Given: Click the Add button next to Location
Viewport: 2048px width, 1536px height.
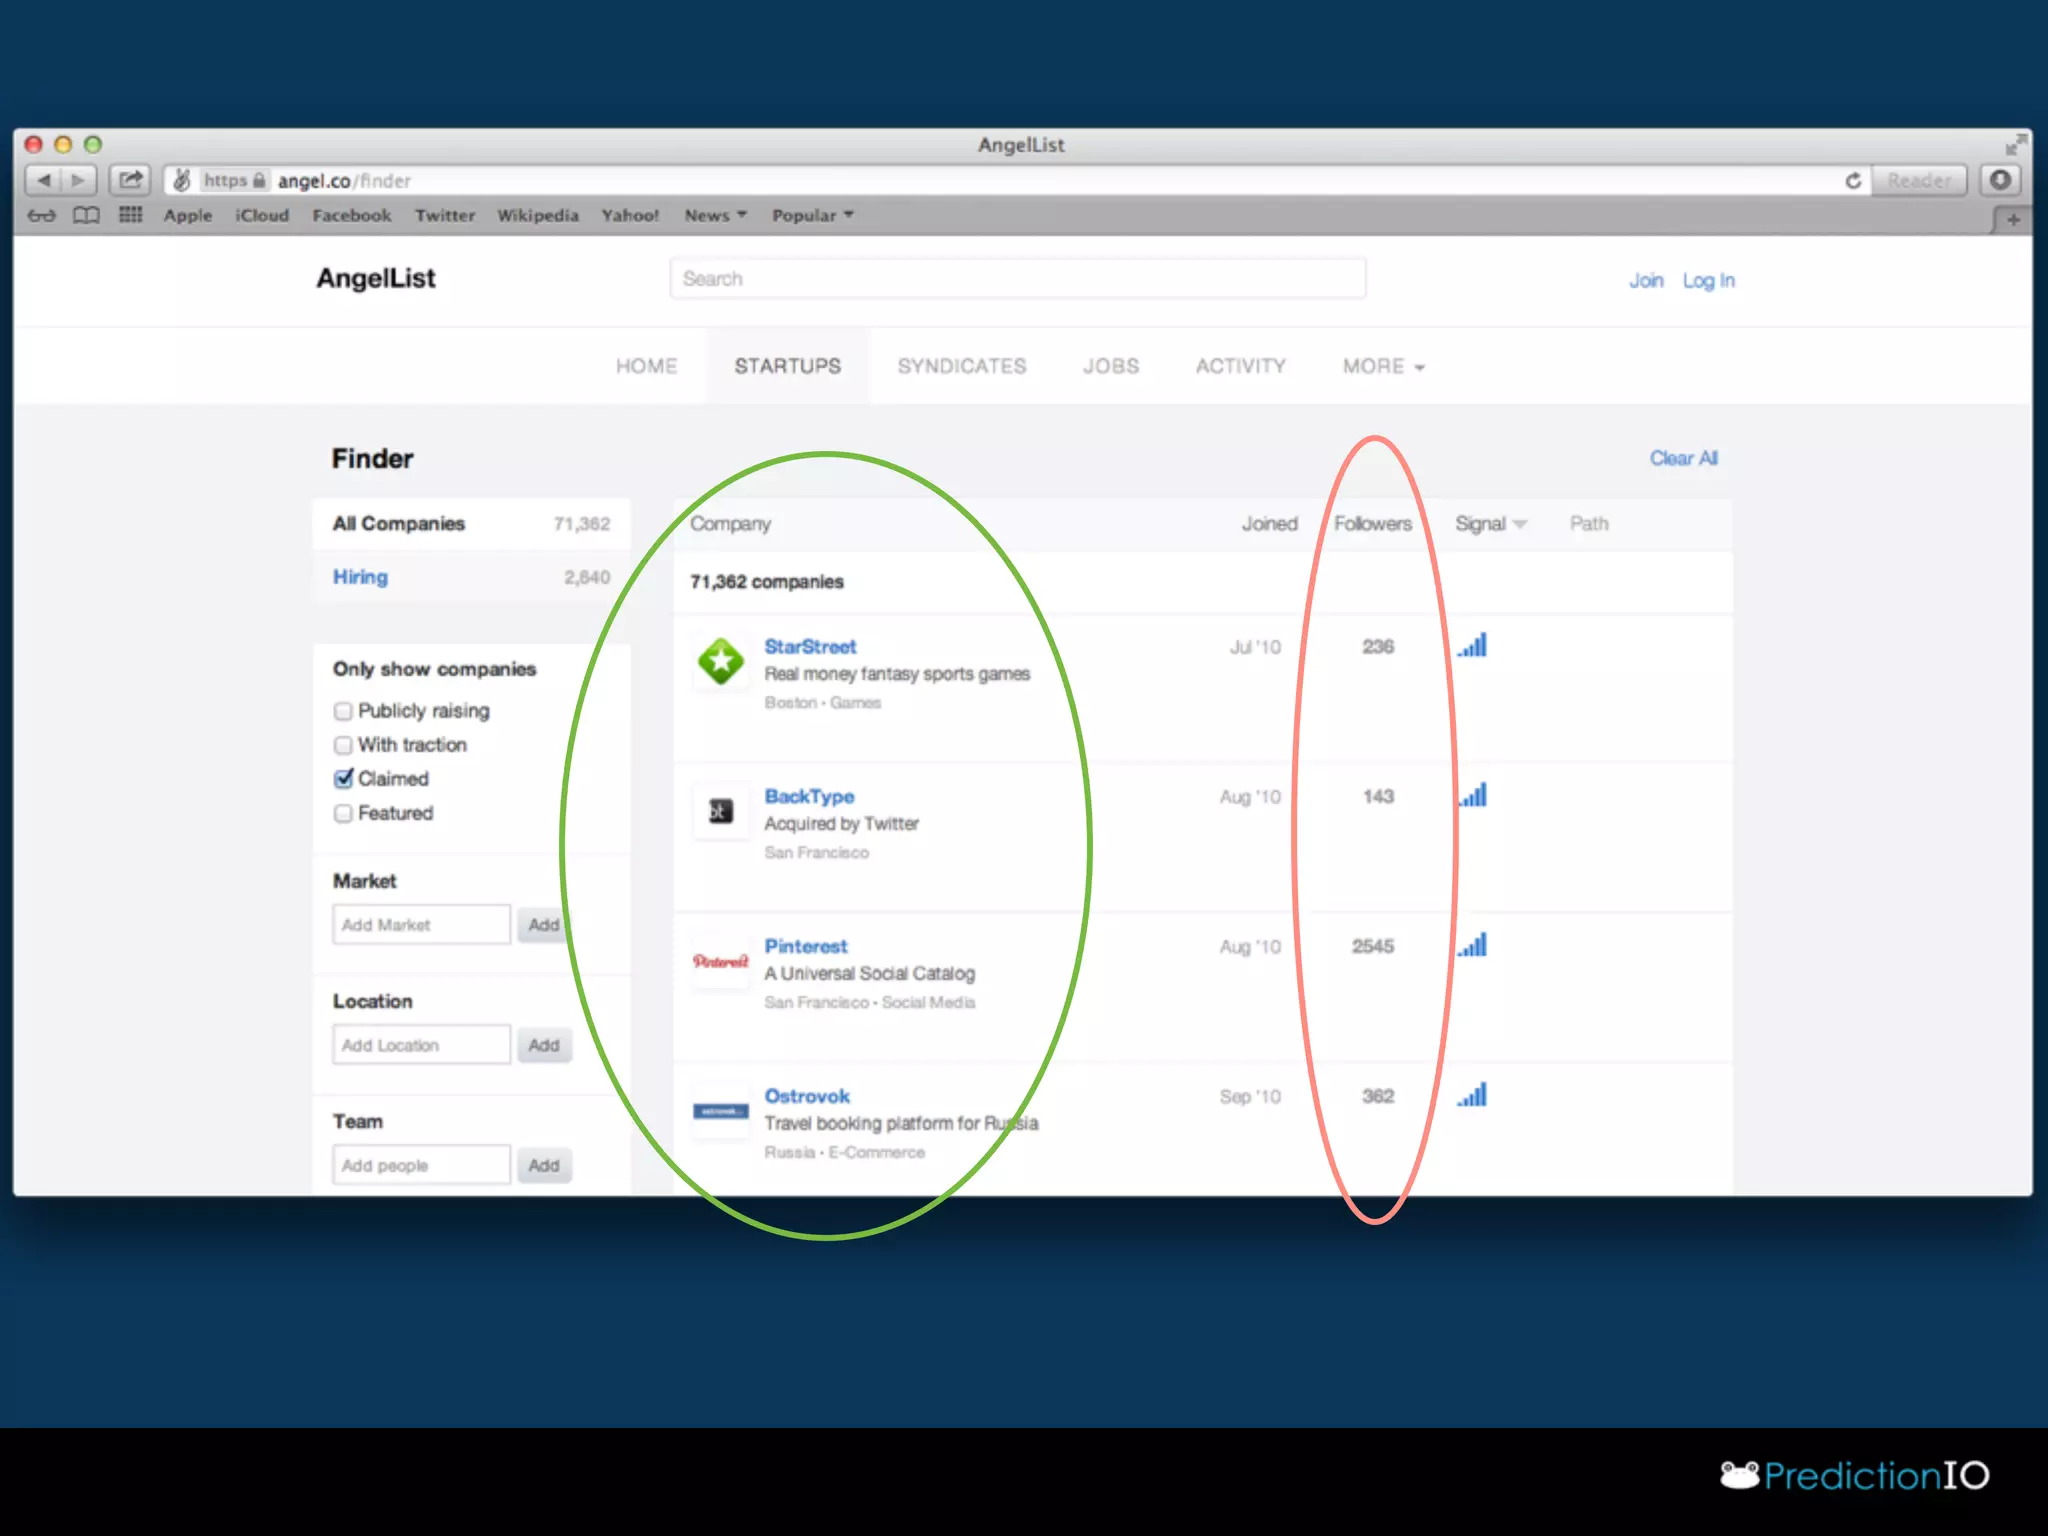Looking at the screenshot, I should pos(544,1045).
